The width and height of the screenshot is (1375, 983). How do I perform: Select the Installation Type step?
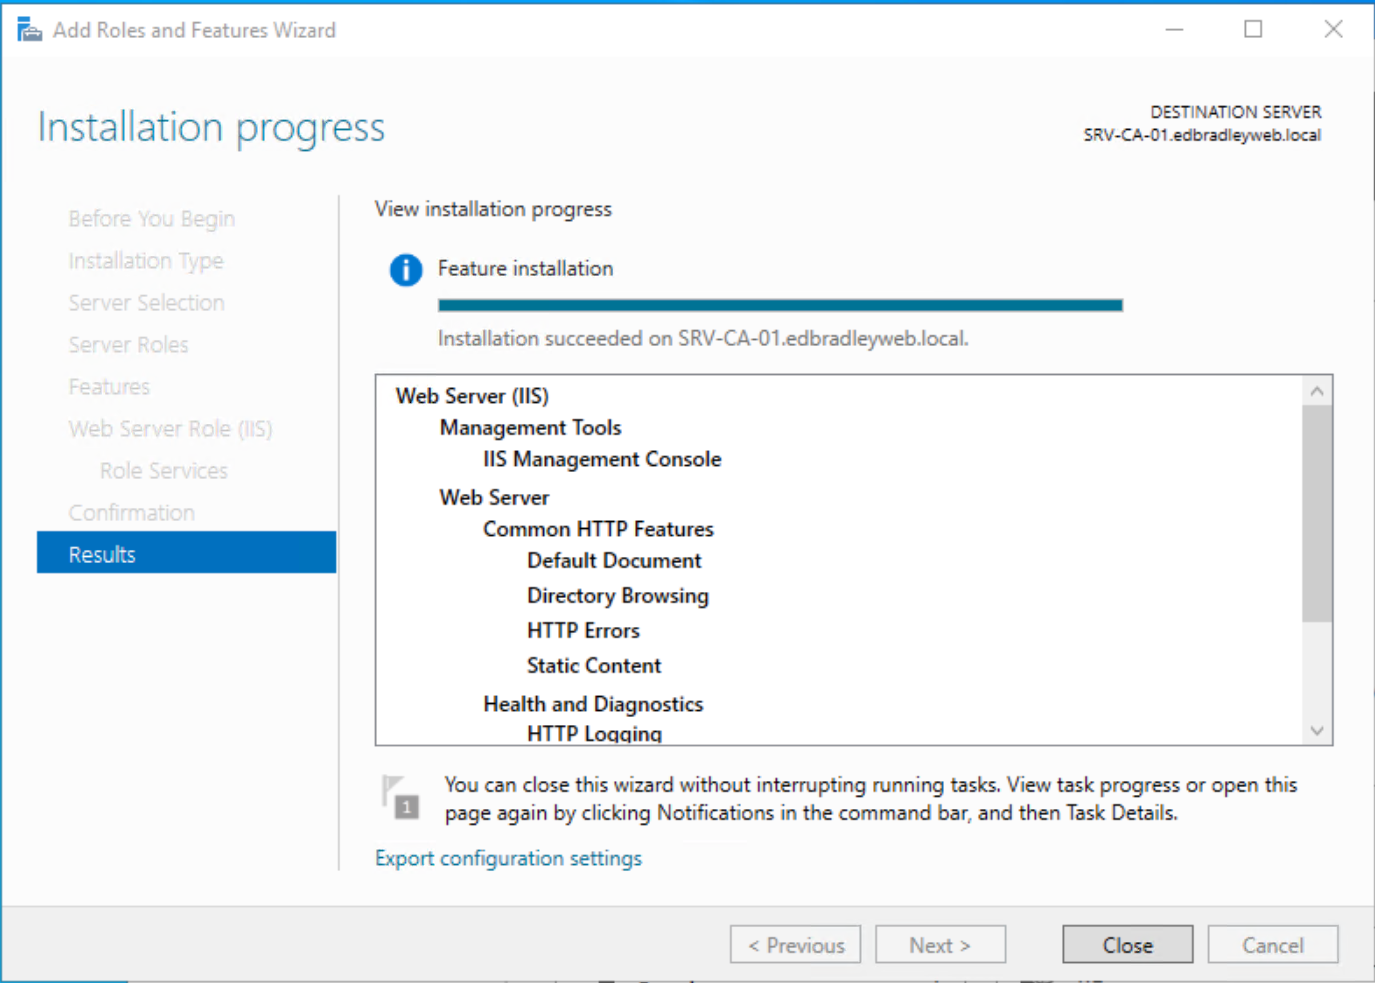tap(145, 260)
